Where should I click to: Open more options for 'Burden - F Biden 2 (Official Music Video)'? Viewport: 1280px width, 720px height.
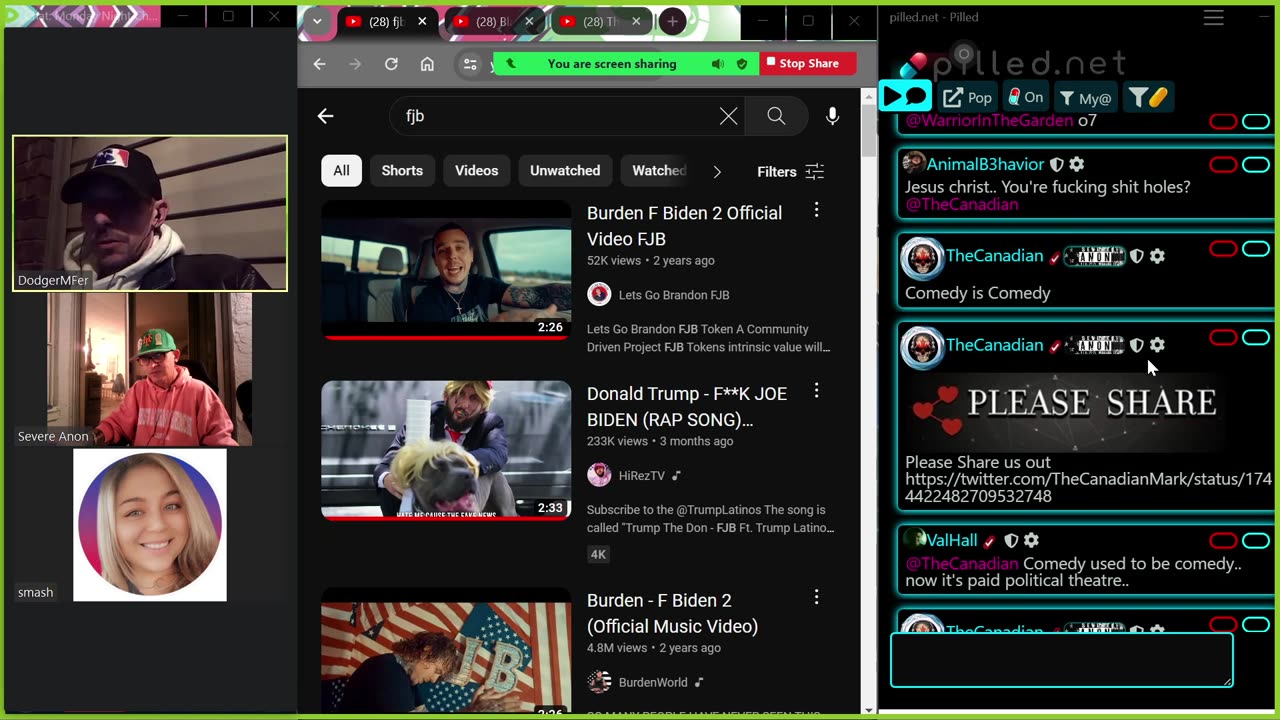coord(816,597)
